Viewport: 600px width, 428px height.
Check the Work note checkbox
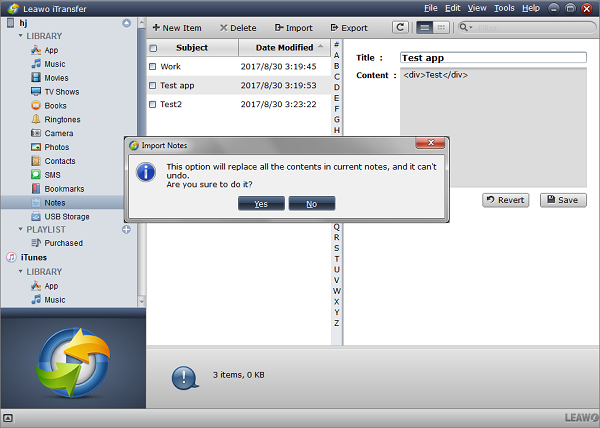153,67
